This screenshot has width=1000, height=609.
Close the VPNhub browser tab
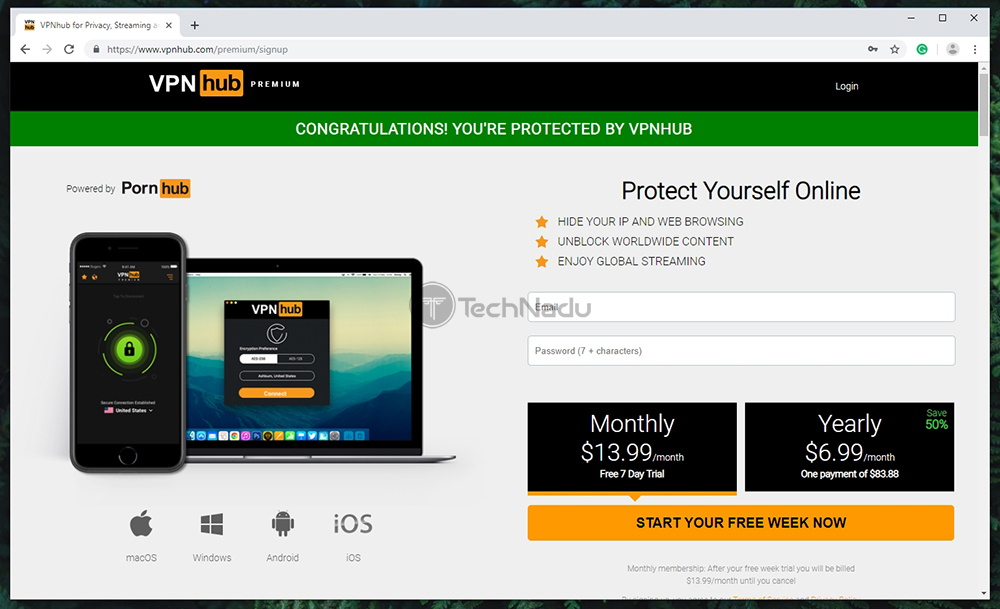point(169,26)
